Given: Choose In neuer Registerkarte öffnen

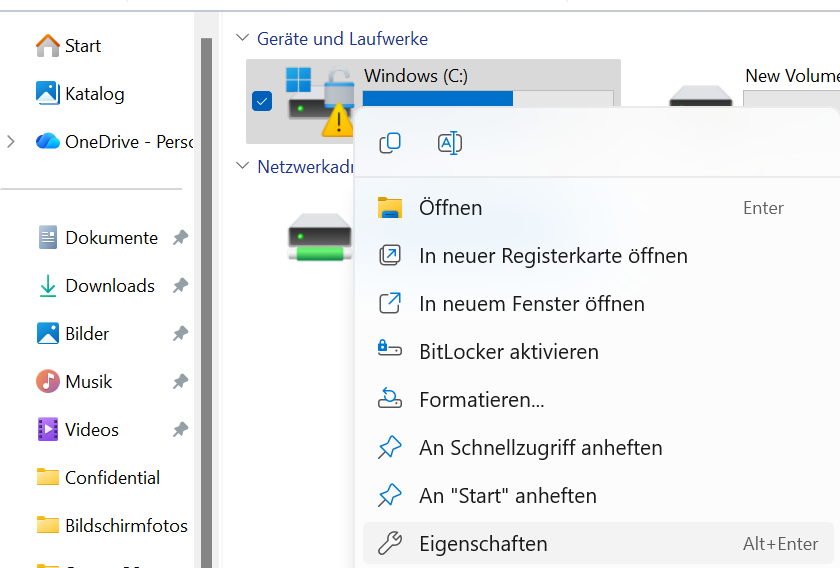Looking at the screenshot, I should 553,256.
